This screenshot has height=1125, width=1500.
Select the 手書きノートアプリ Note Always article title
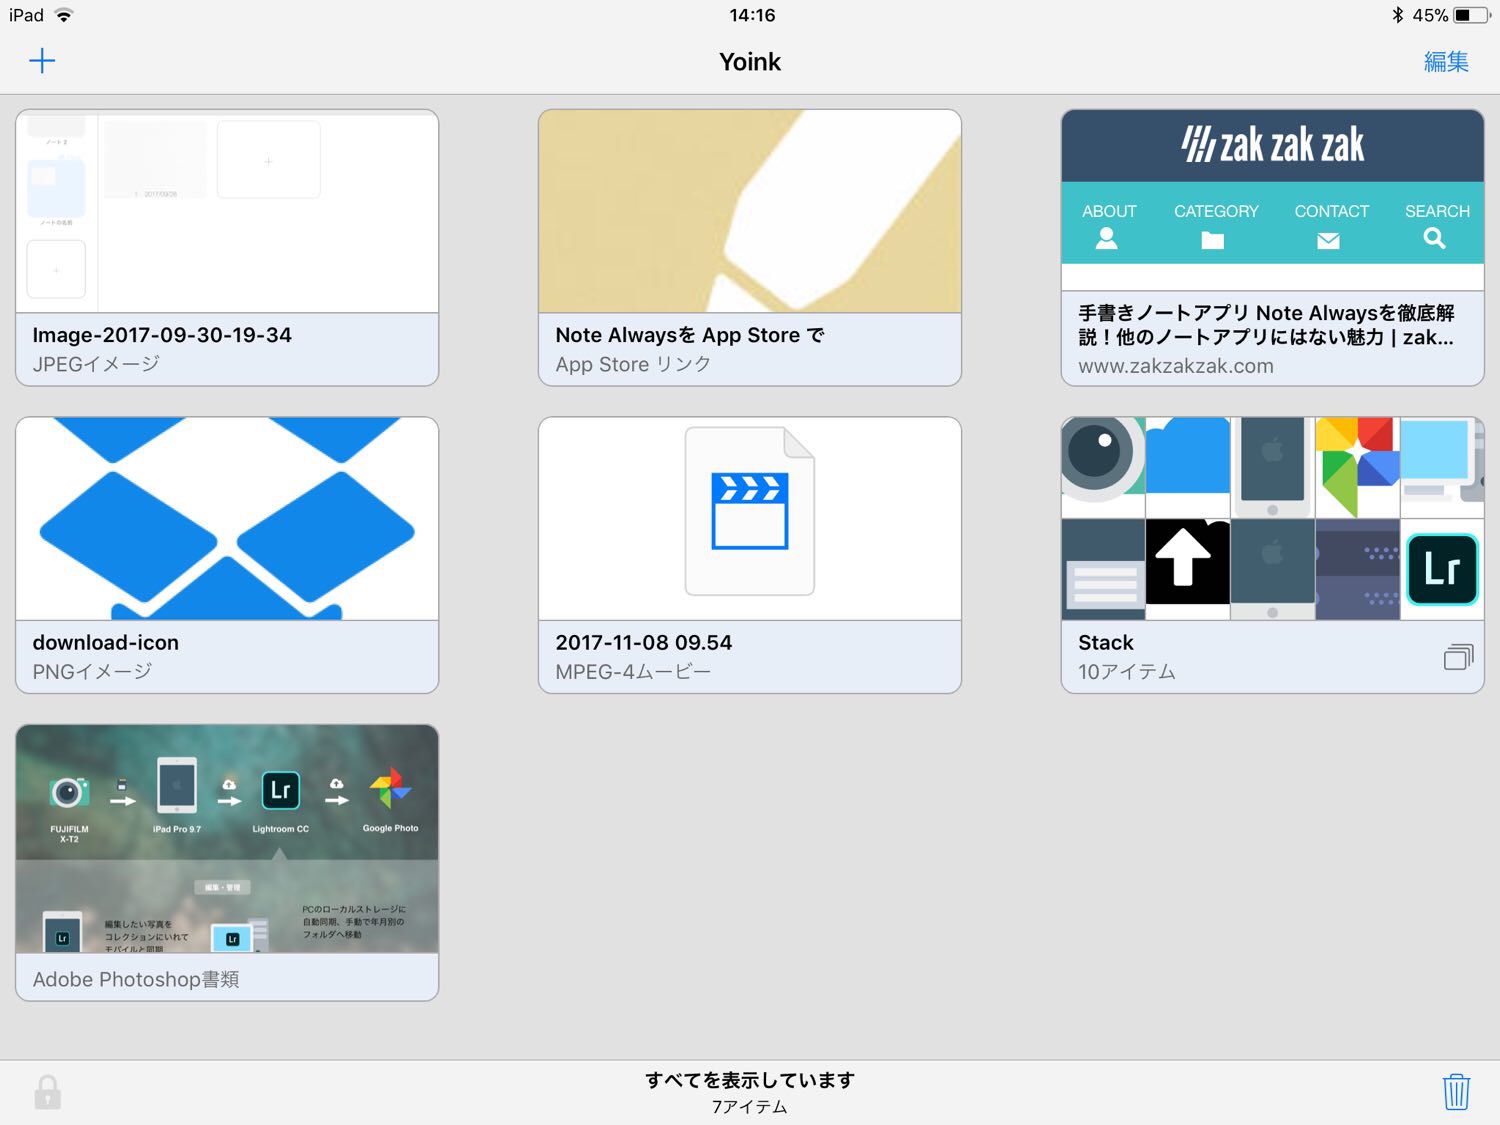[1266, 325]
